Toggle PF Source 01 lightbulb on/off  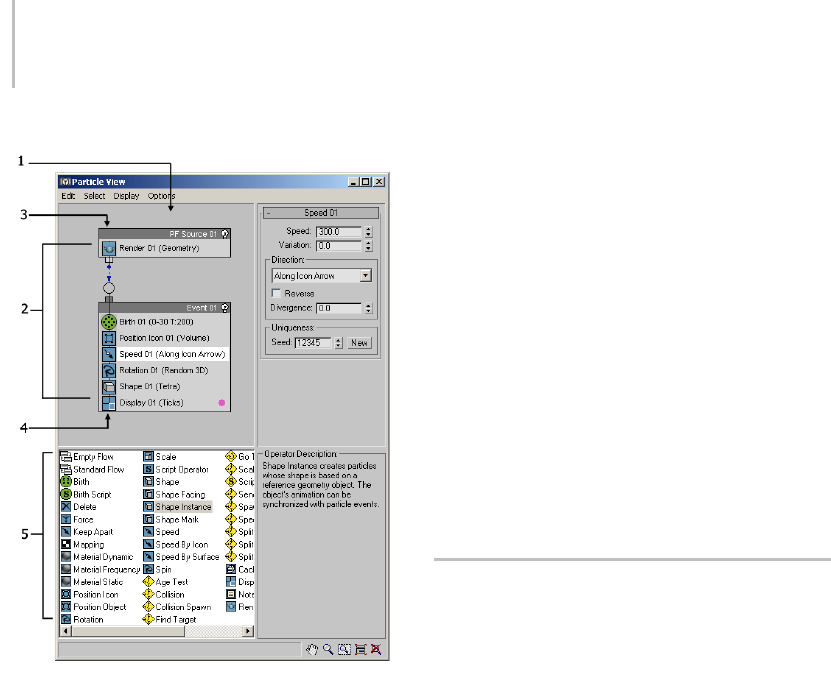click(x=225, y=234)
